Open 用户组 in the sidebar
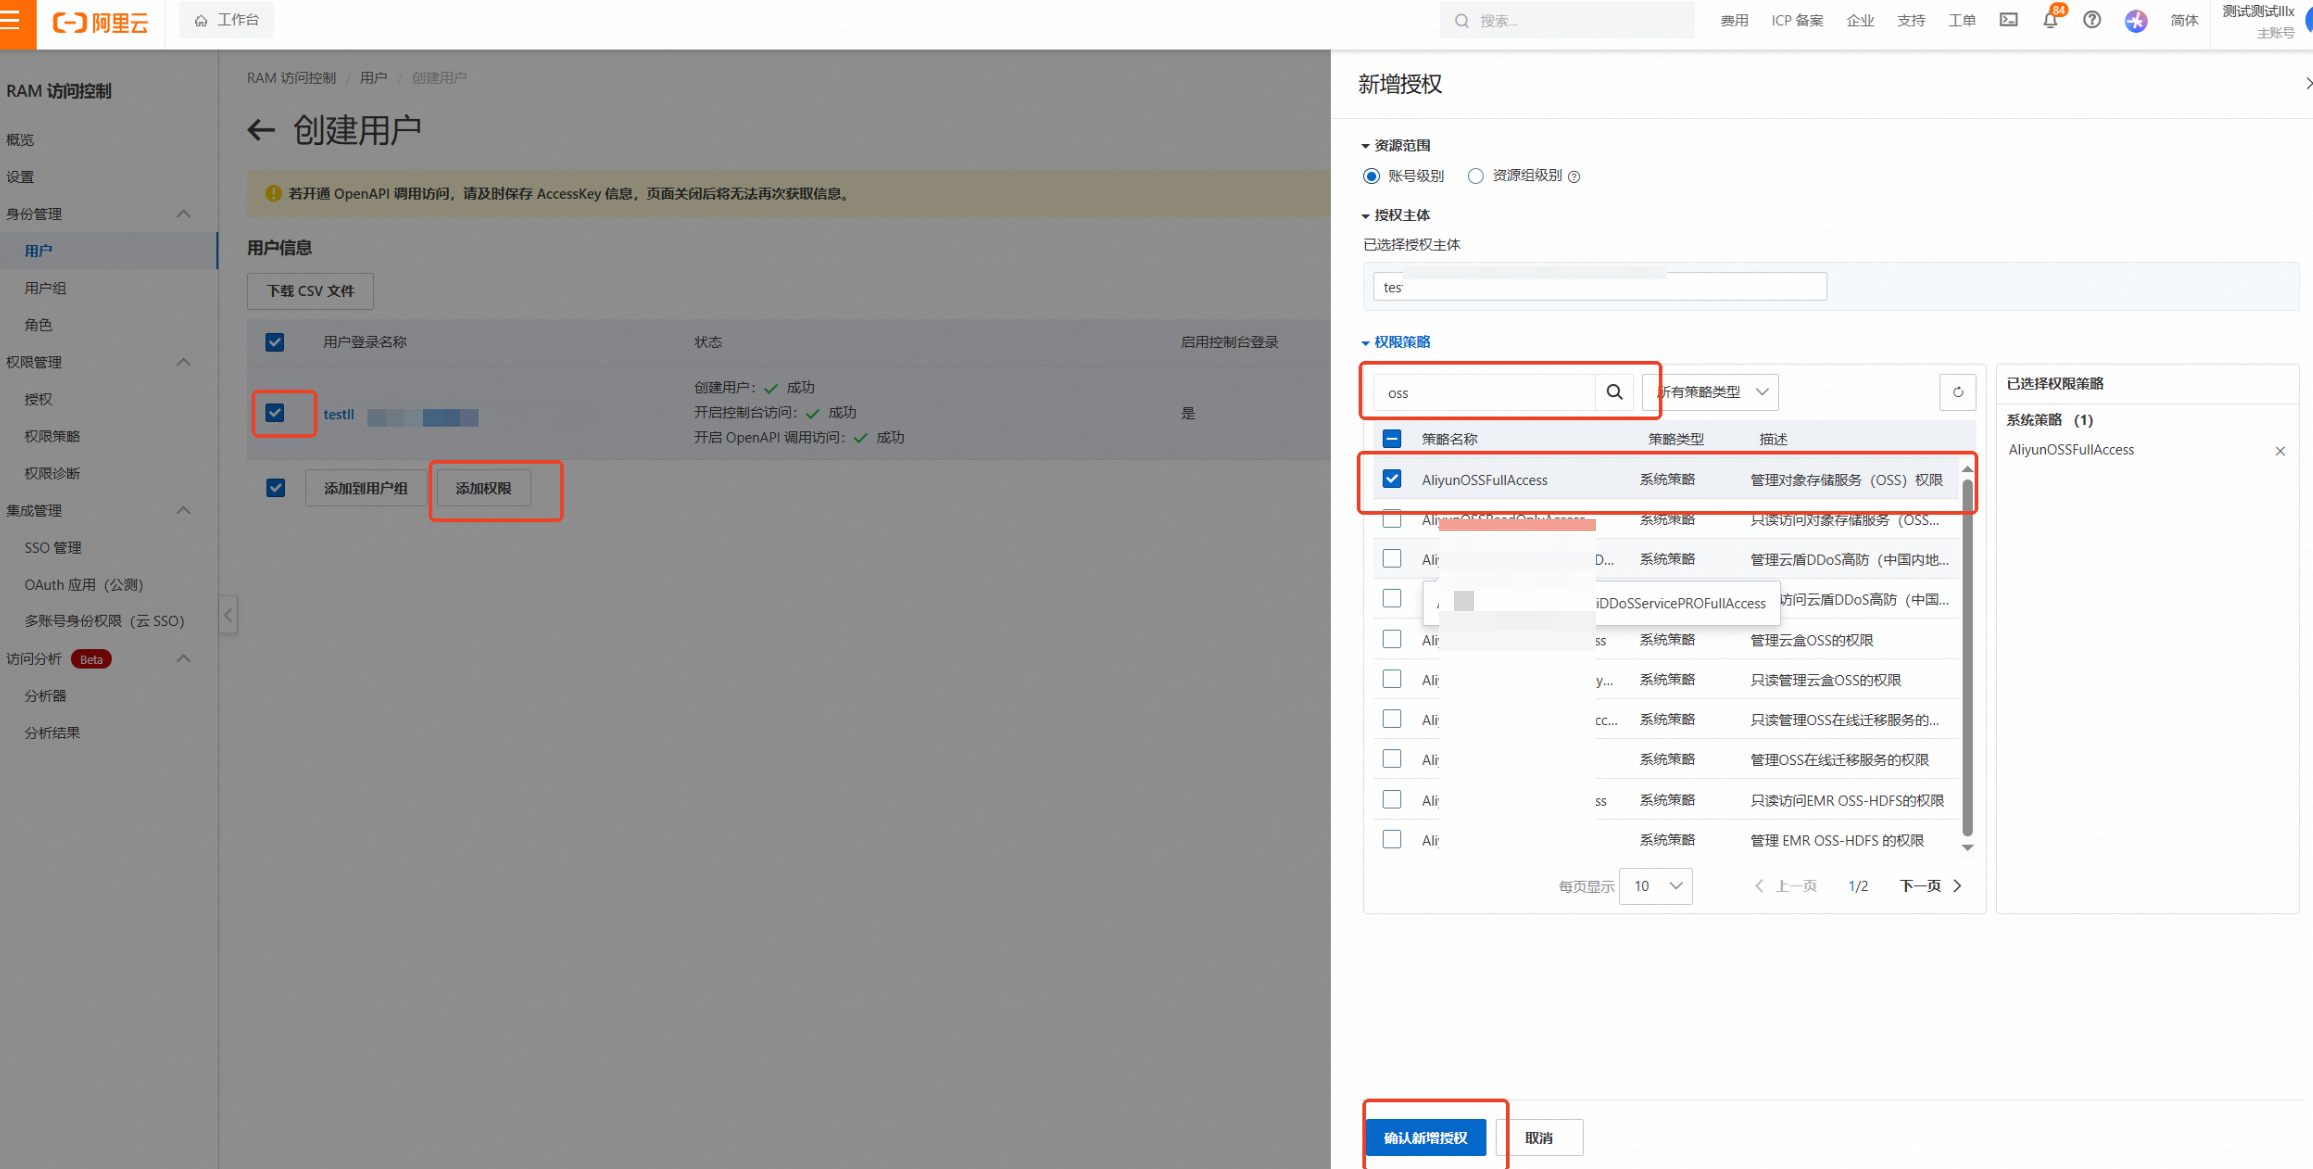This screenshot has height=1169, width=2313. [x=46, y=288]
